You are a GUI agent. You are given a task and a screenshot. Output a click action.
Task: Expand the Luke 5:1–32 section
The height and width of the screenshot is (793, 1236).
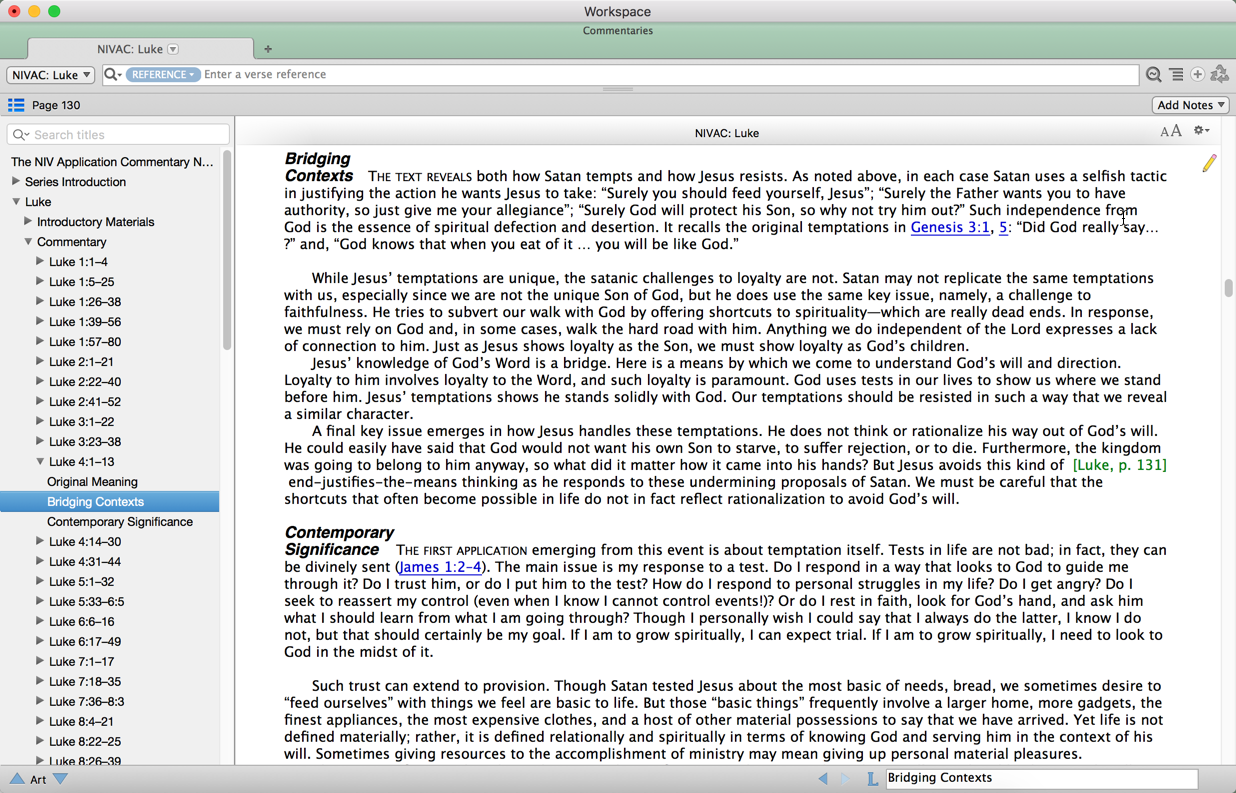click(x=40, y=582)
